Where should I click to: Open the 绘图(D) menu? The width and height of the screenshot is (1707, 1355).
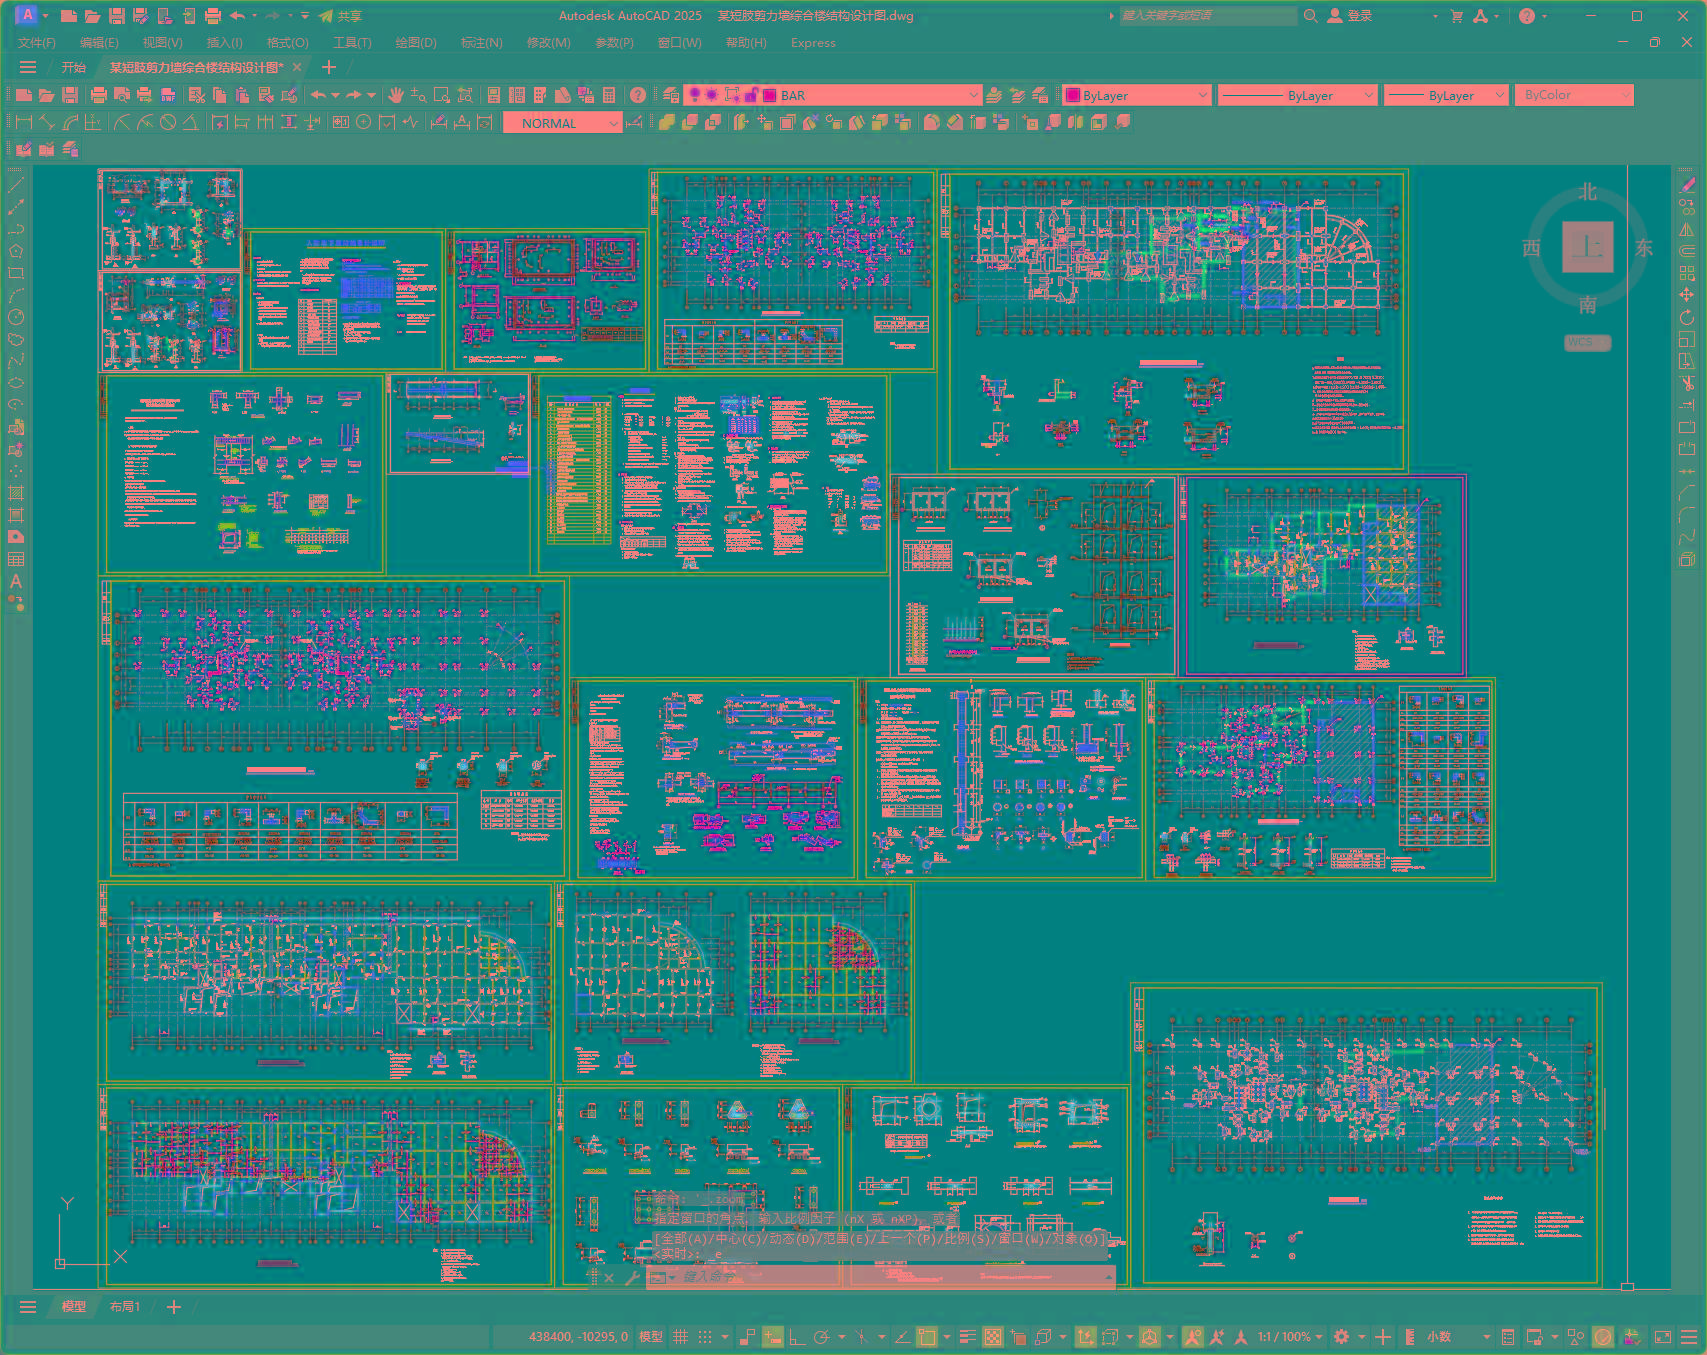pyautogui.click(x=416, y=43)
